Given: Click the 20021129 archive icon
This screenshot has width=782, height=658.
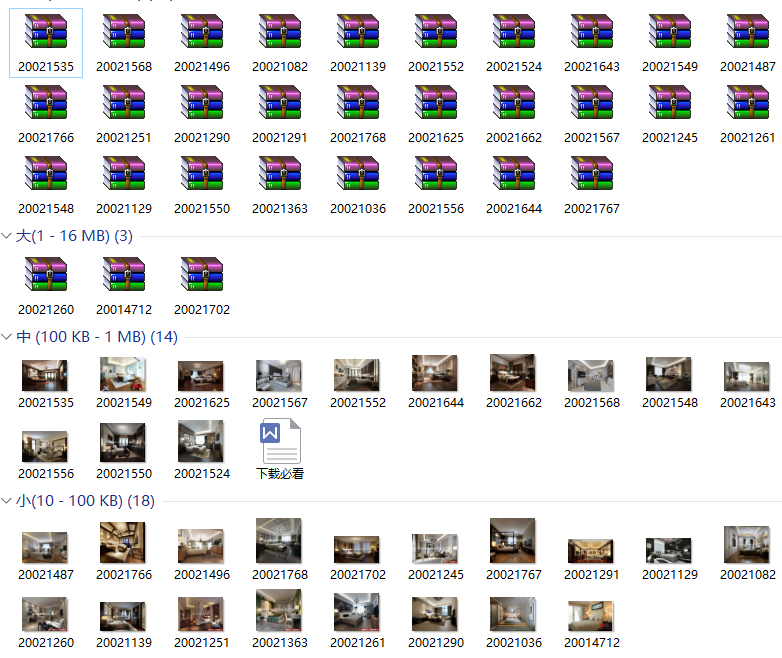Looking at the screenshot, I should 124,173.
